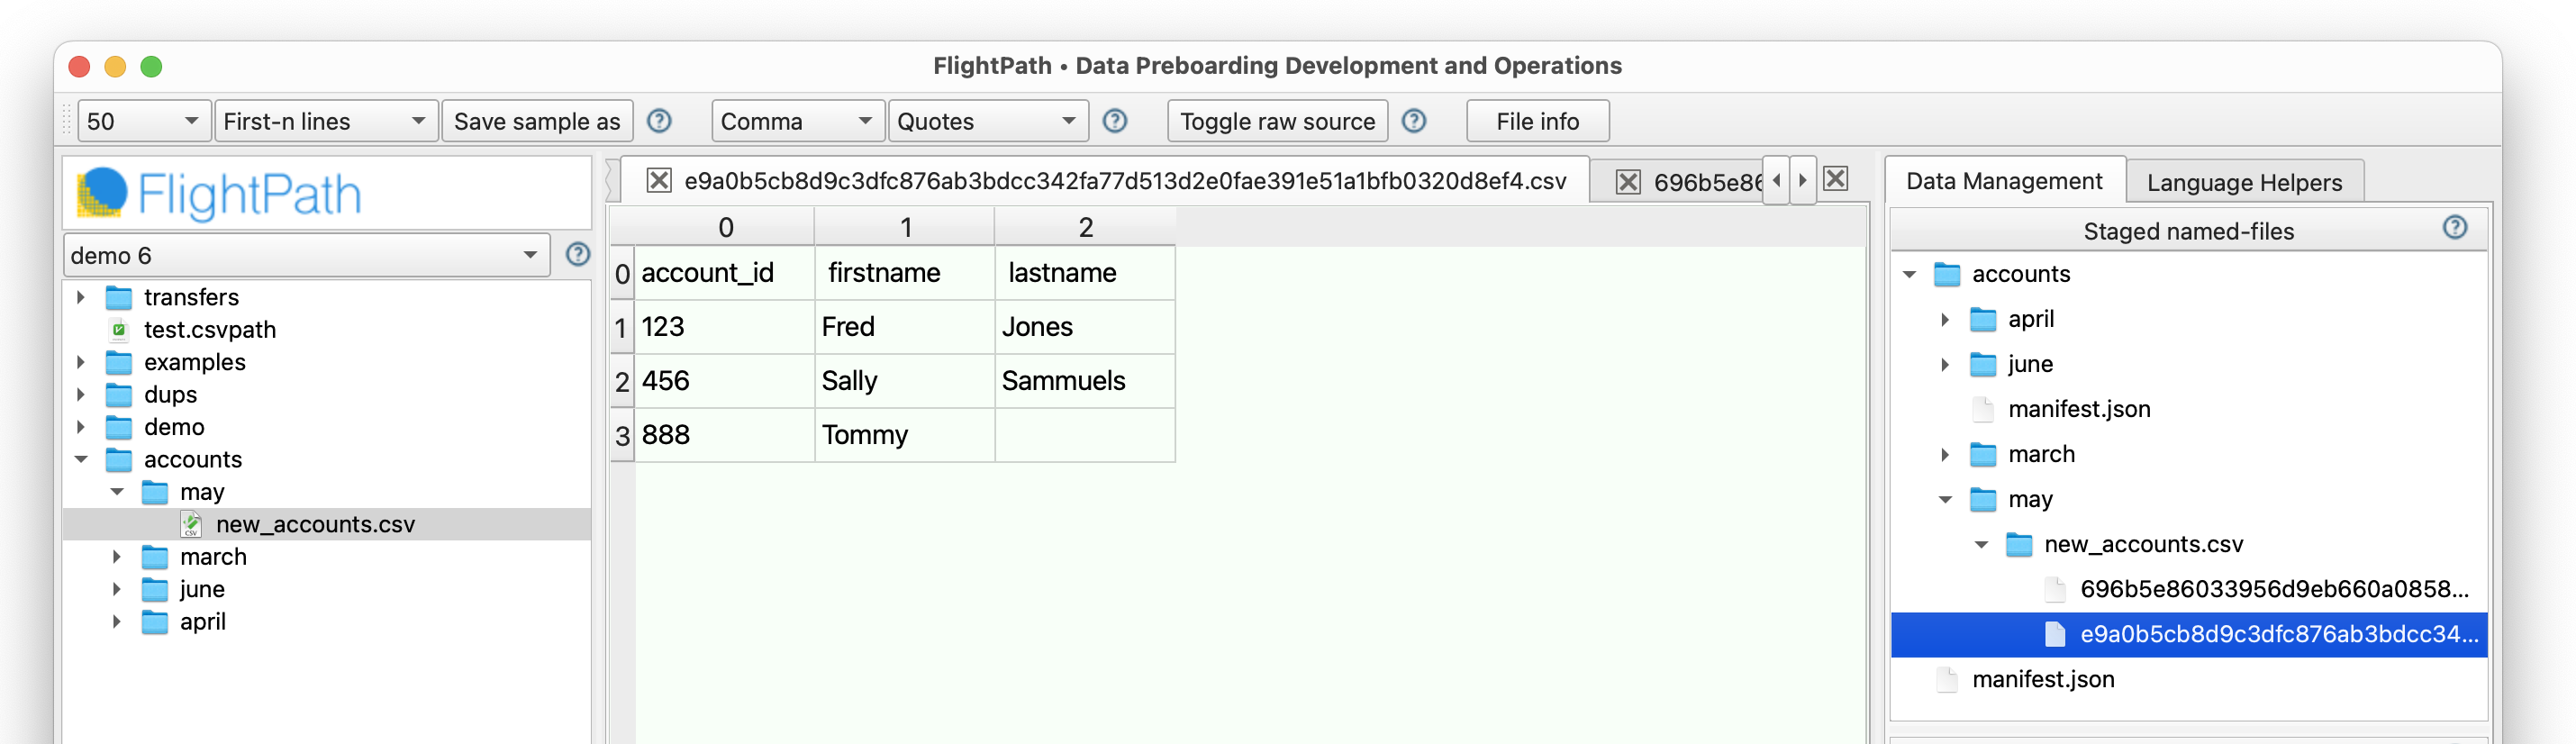Open help for Staged named-files panel
This screenshot has width=2576, height=744.
2454,228
